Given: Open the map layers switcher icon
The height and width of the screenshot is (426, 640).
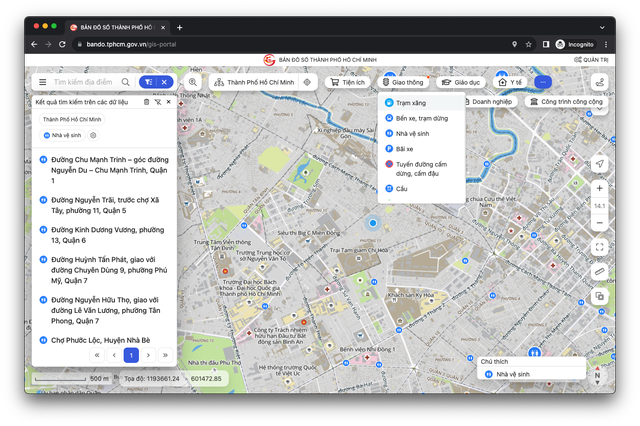Looking at the screenshot, I should 600,296.
